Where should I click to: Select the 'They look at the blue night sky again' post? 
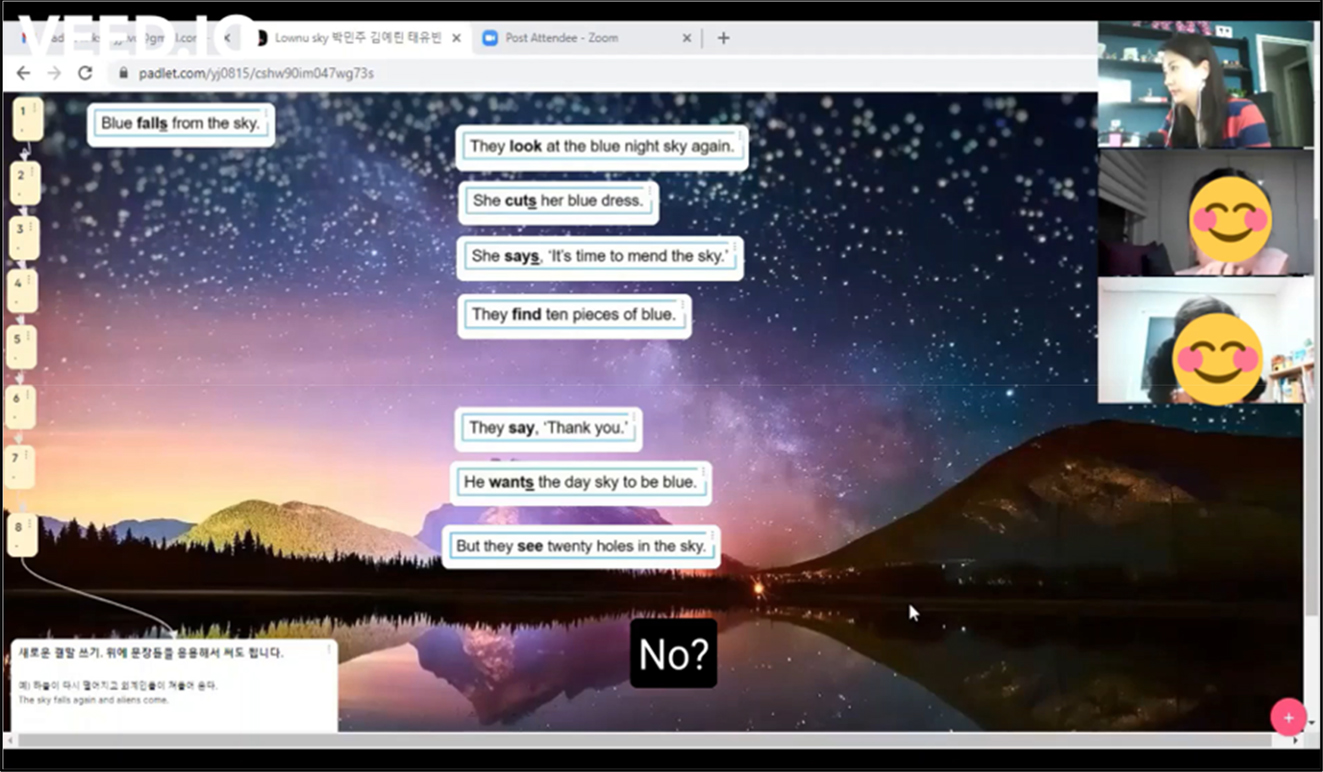[x=601, y=147]
